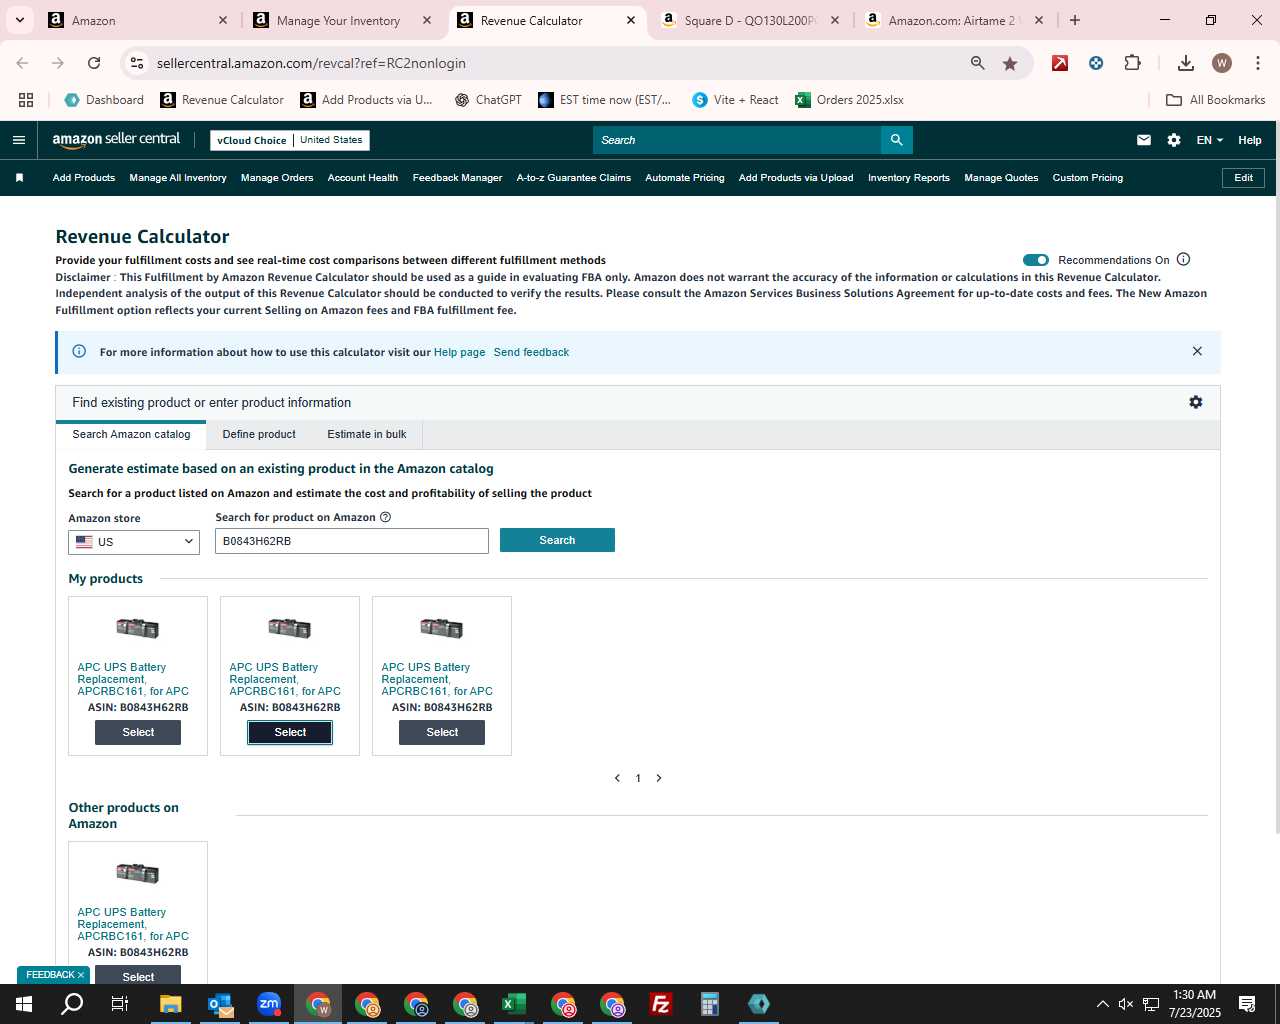Open Manage Orders menu item

click(x=277, y=178)
